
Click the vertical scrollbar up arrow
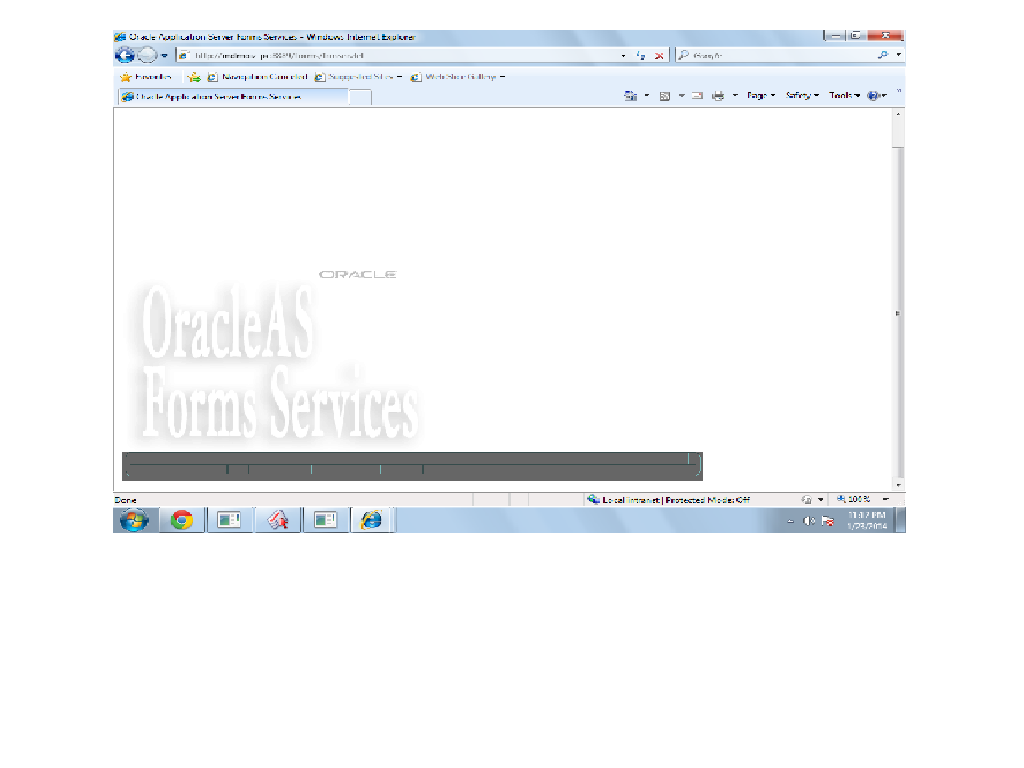pyautogui.click(x=899, y=114)
